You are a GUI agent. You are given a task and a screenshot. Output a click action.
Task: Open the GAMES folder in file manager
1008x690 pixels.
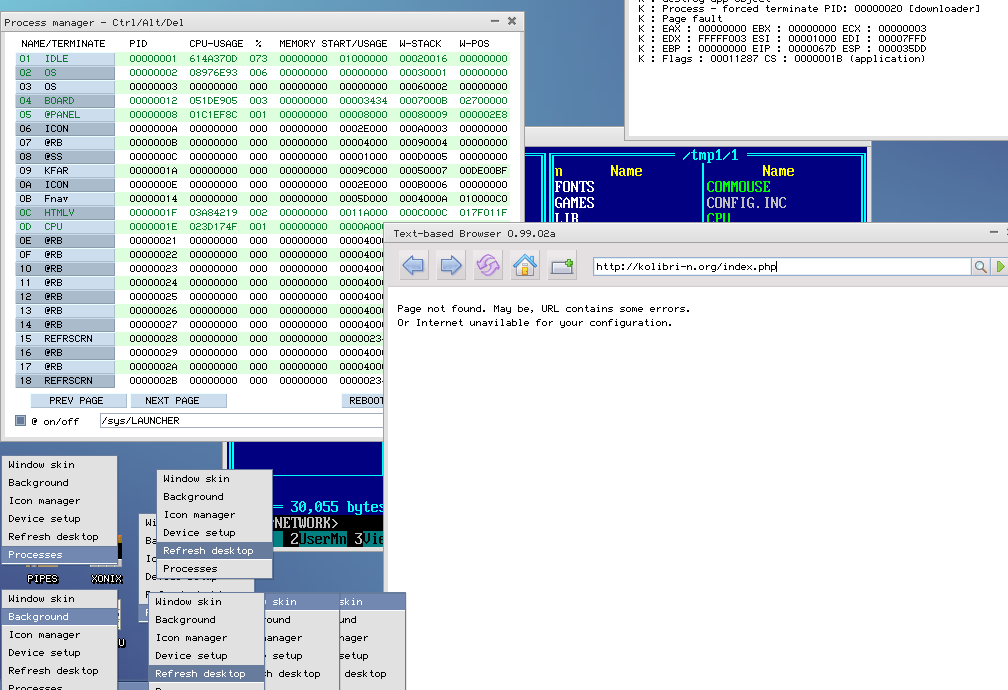pyautogui.click(x=575, y=203)
